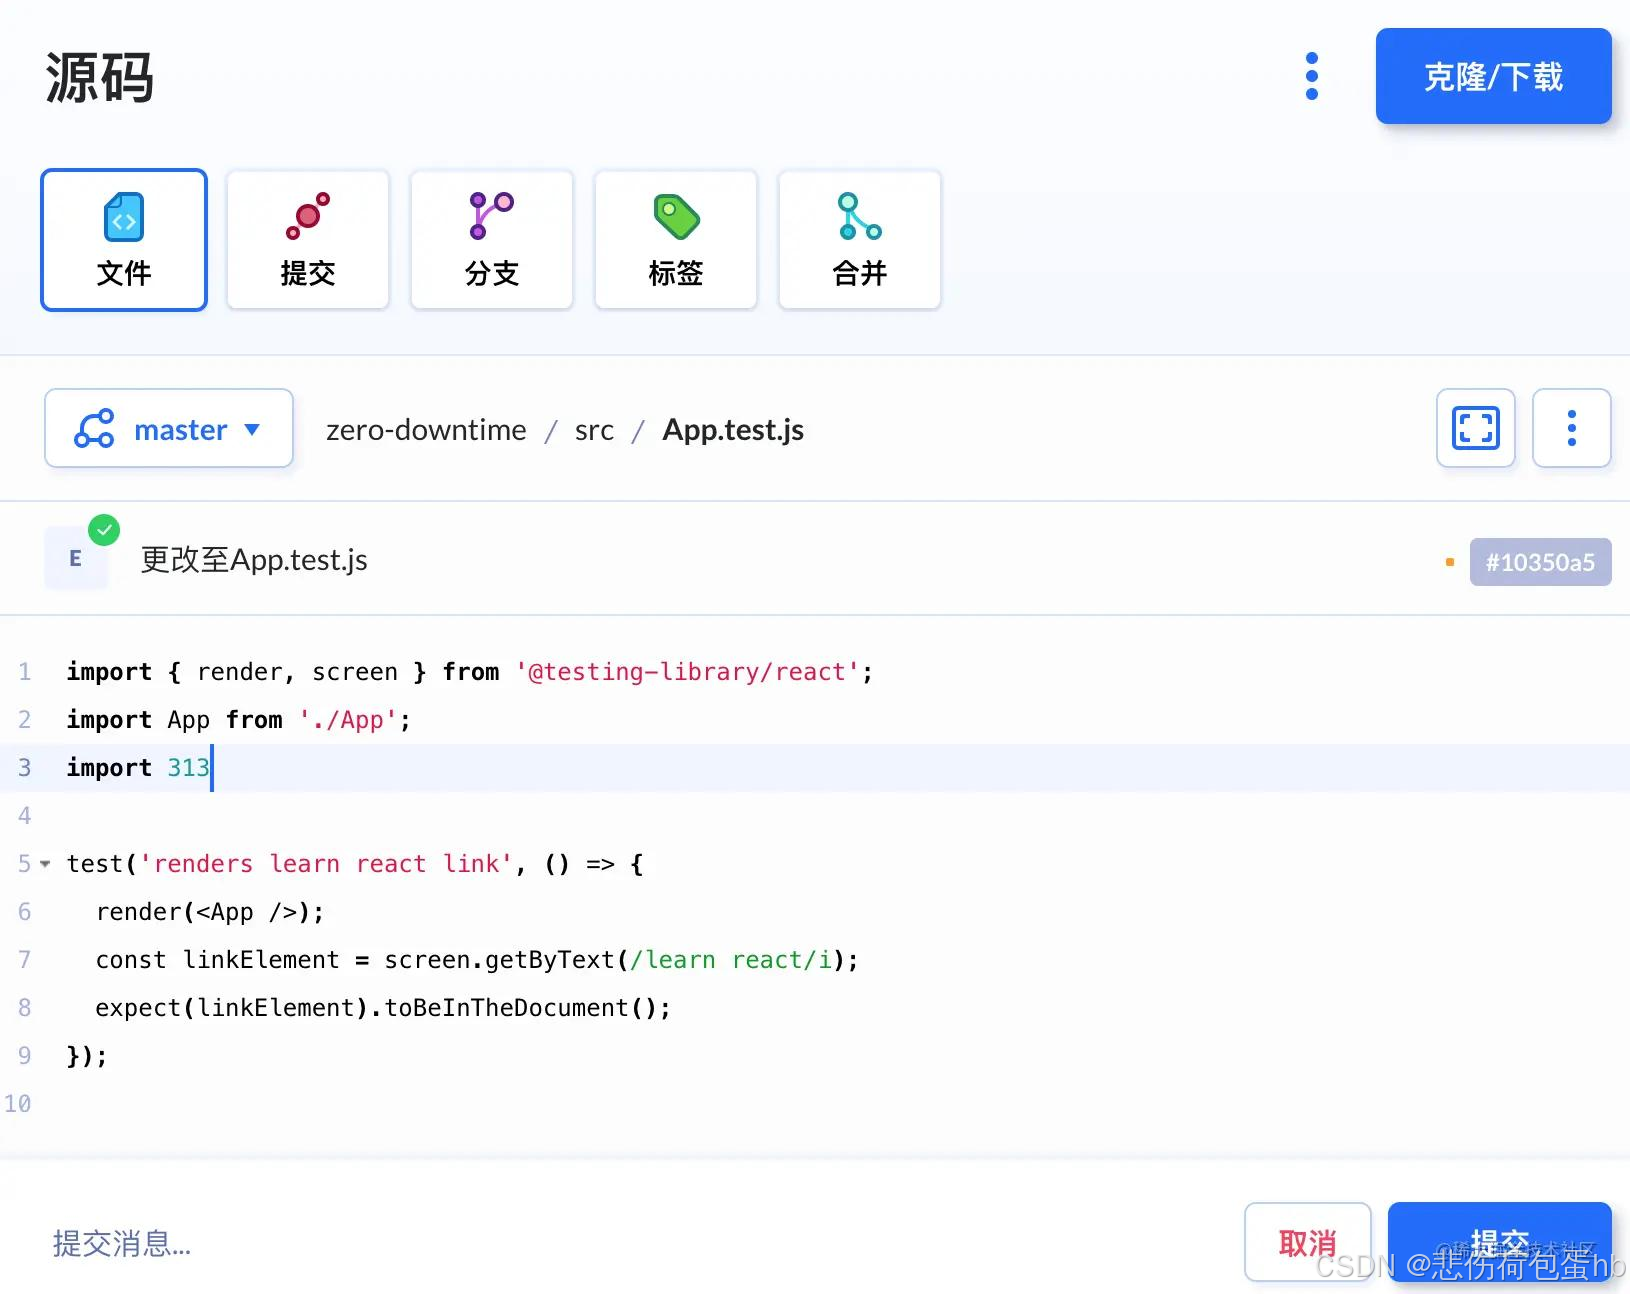Click the 克隆/下载 button

(x=1493, y=76)
